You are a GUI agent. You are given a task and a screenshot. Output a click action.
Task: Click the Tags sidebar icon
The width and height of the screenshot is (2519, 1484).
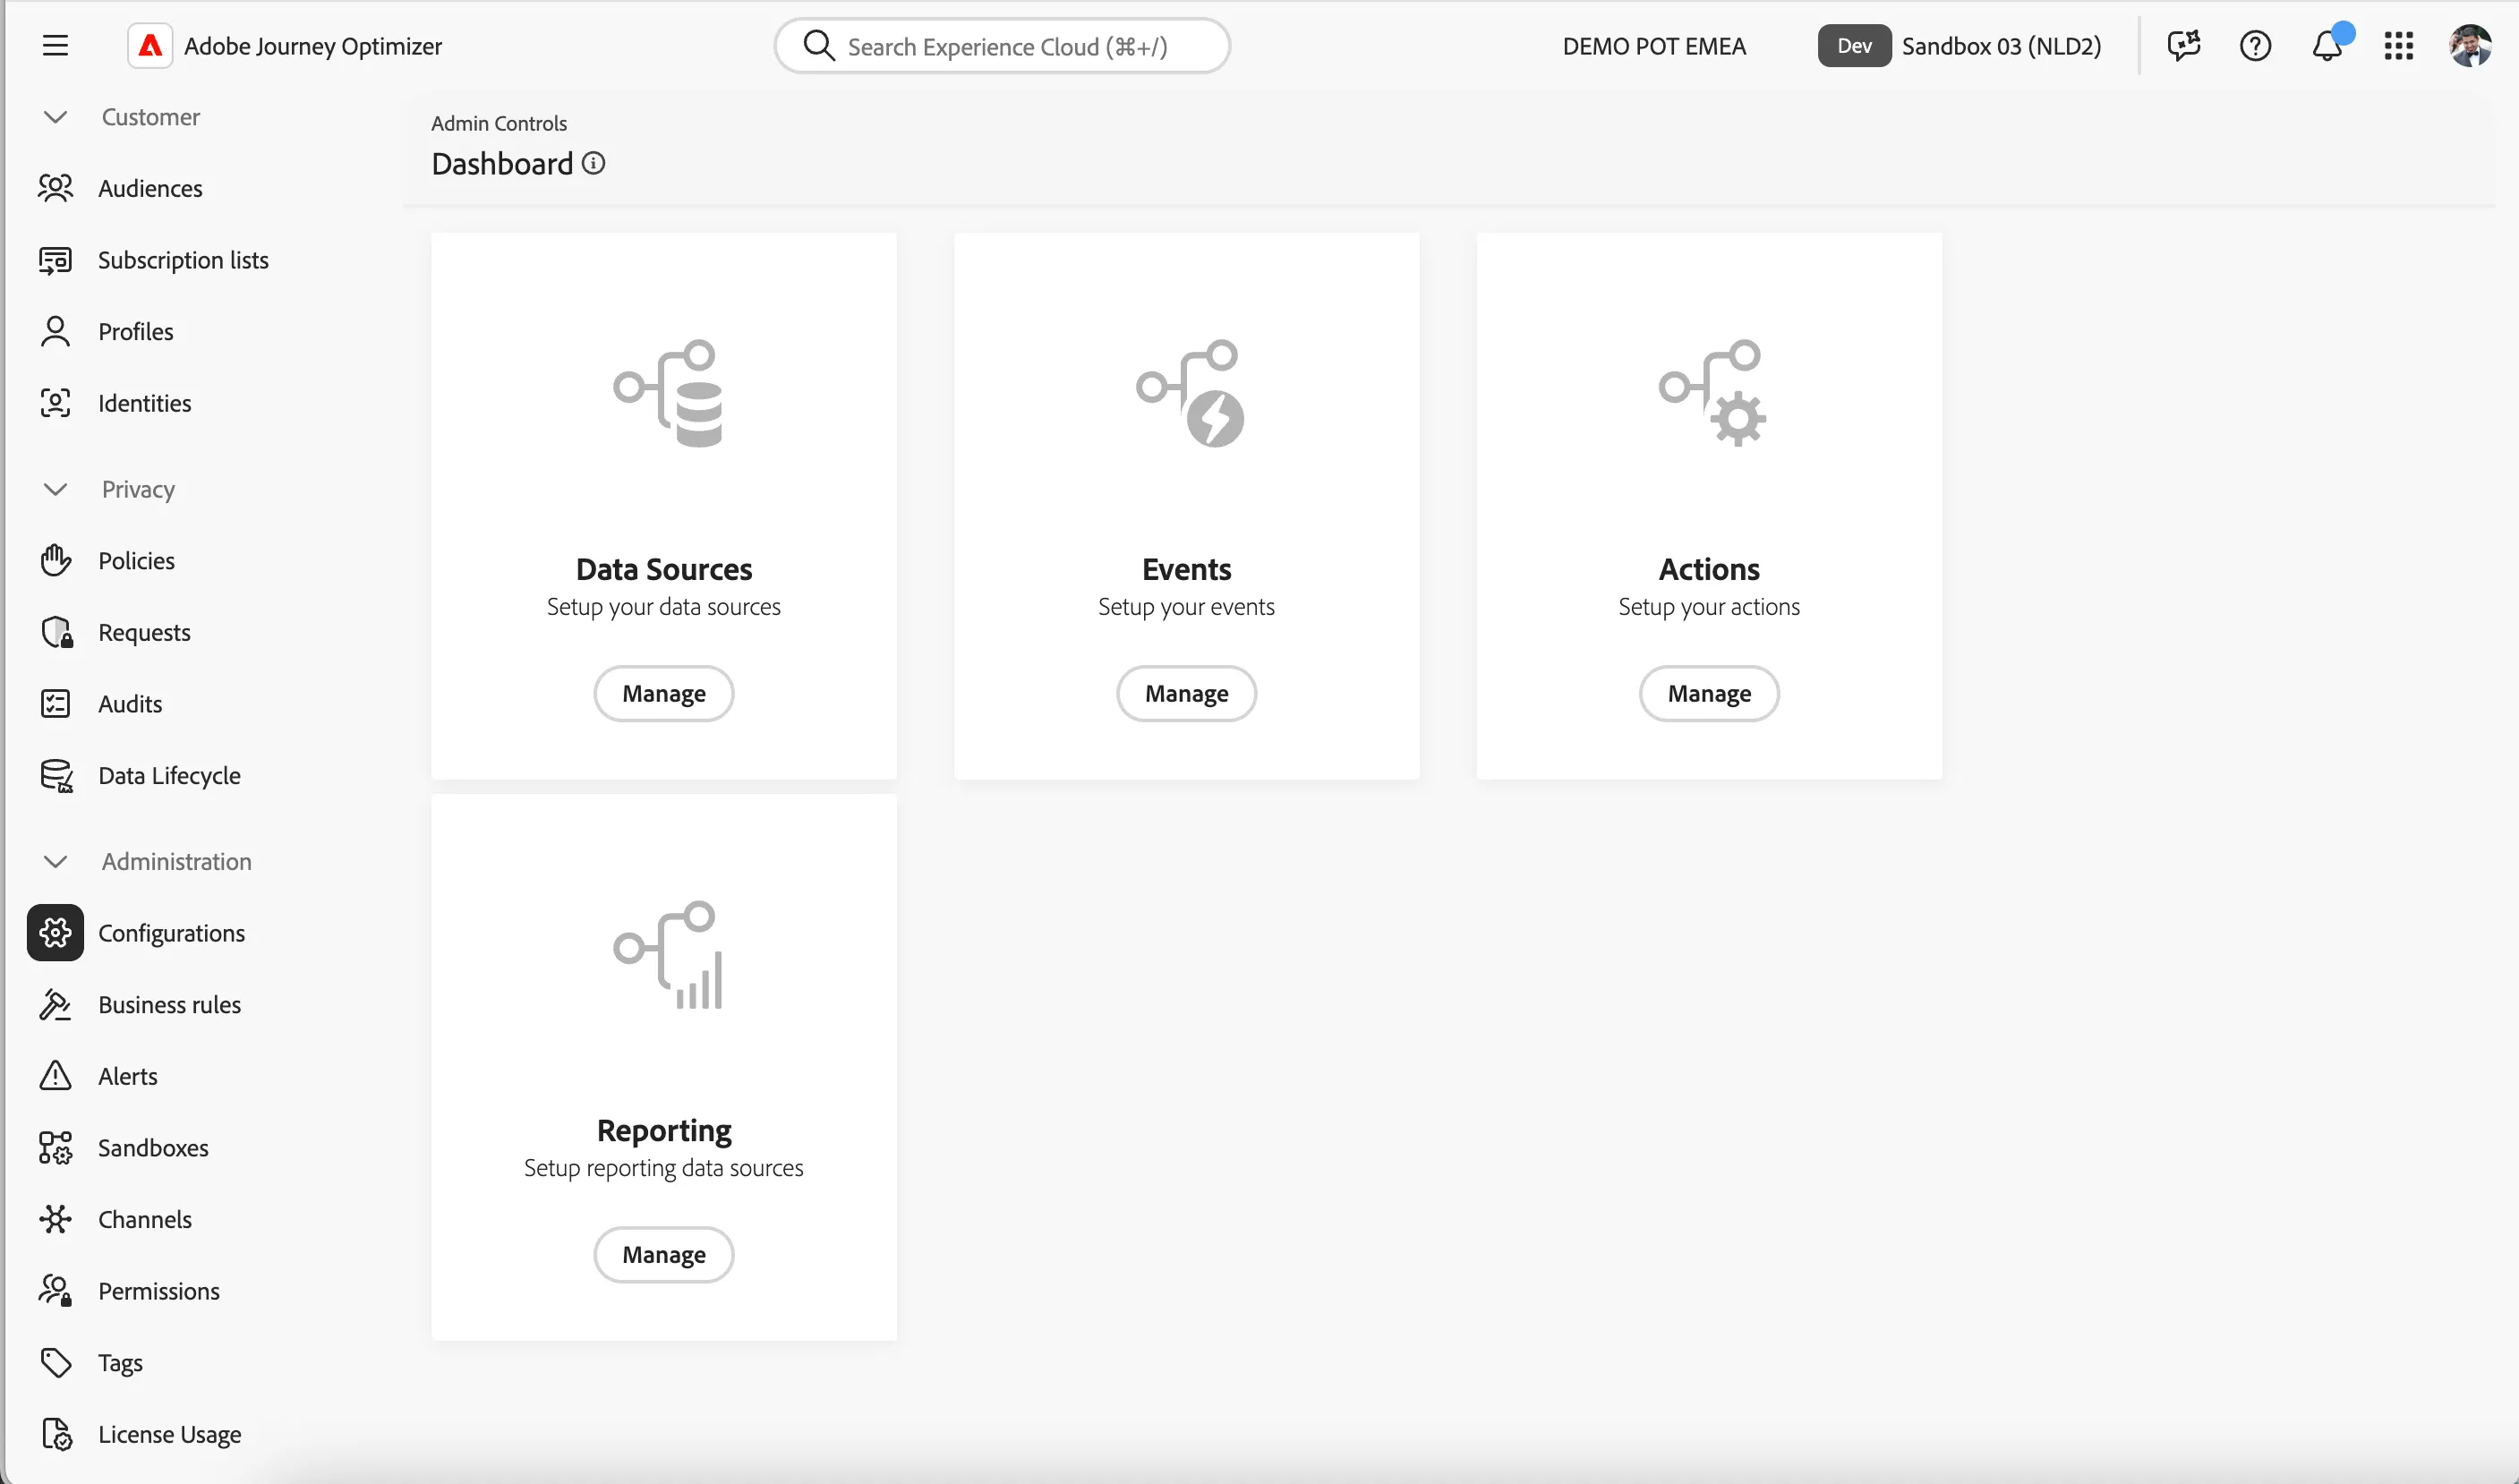click(55, 1363)
